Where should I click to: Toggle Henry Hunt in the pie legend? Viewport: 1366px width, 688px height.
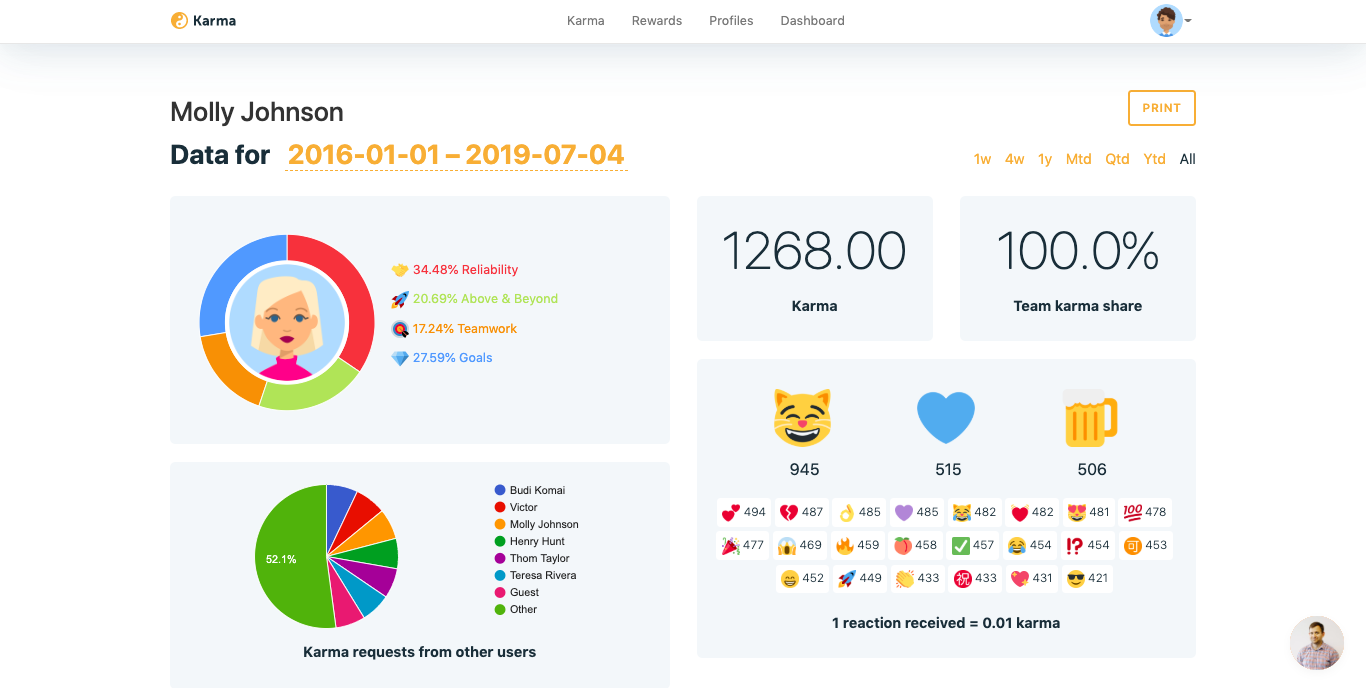click(x=530, y=541)
